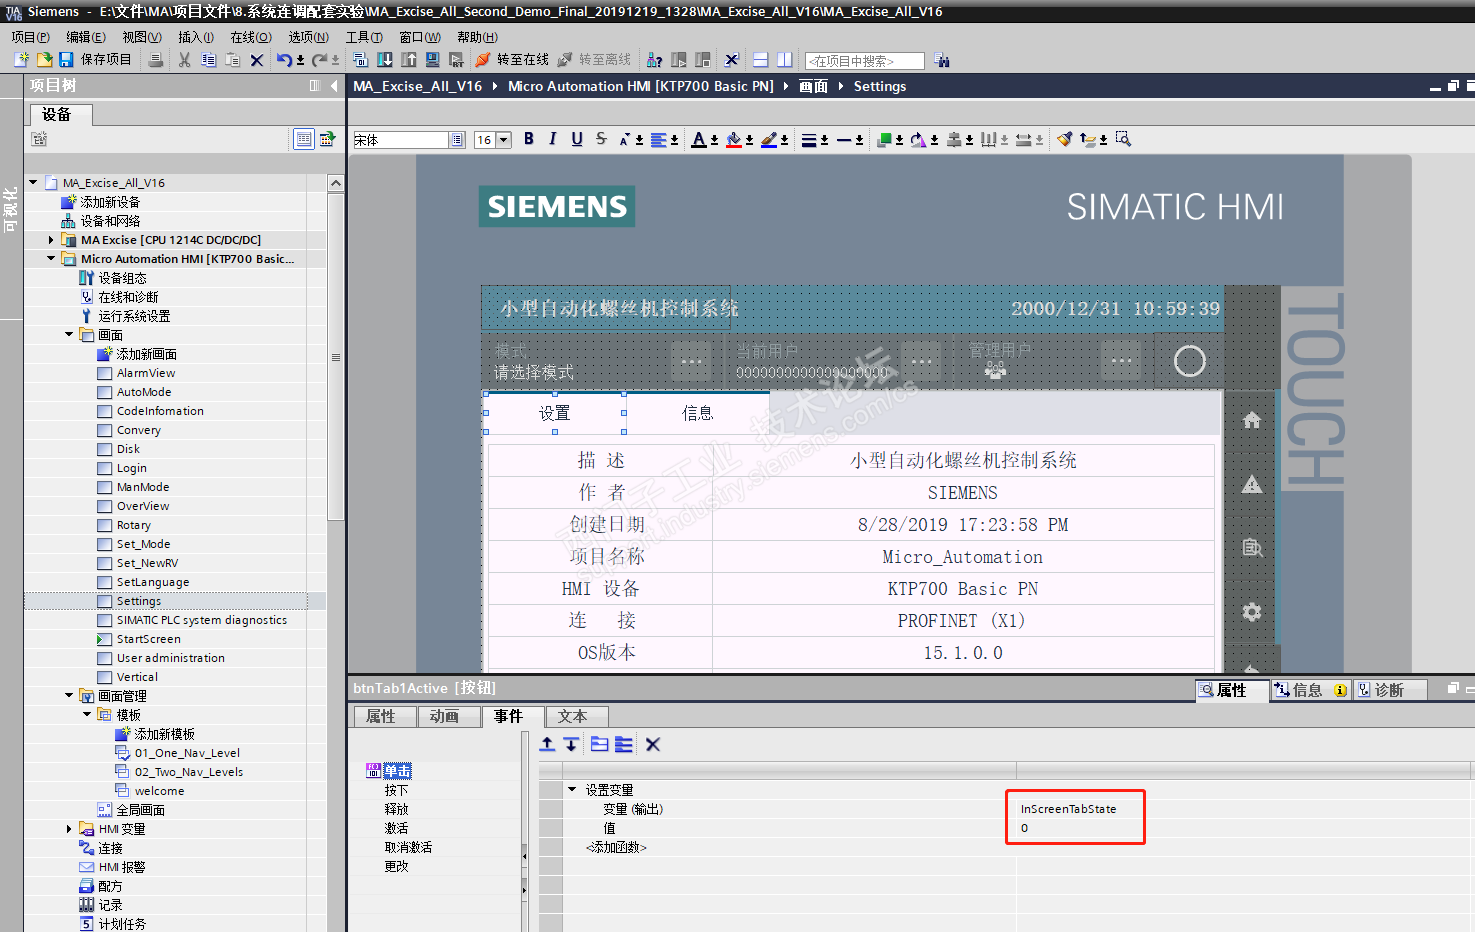
Task: Move event function down with arrow icon
Action: point(571,744)
